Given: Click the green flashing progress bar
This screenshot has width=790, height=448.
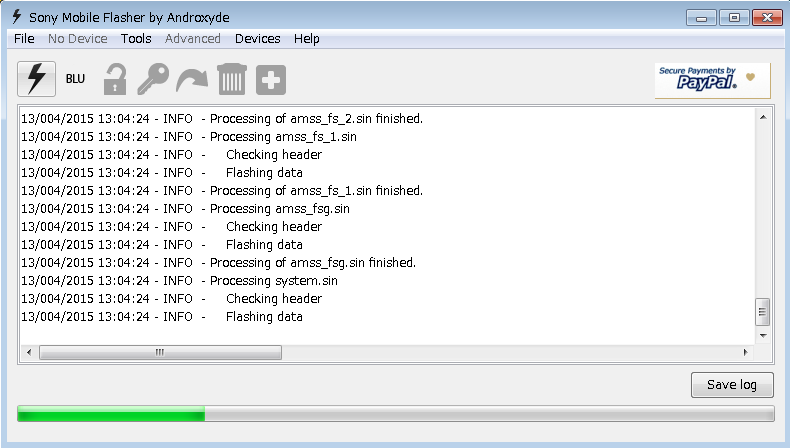Looking at the screenshot, I should tap(396, 414).
